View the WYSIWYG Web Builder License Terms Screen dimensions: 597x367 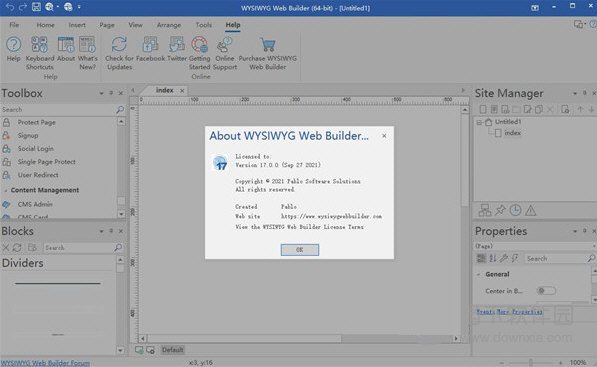click(299, 227)
